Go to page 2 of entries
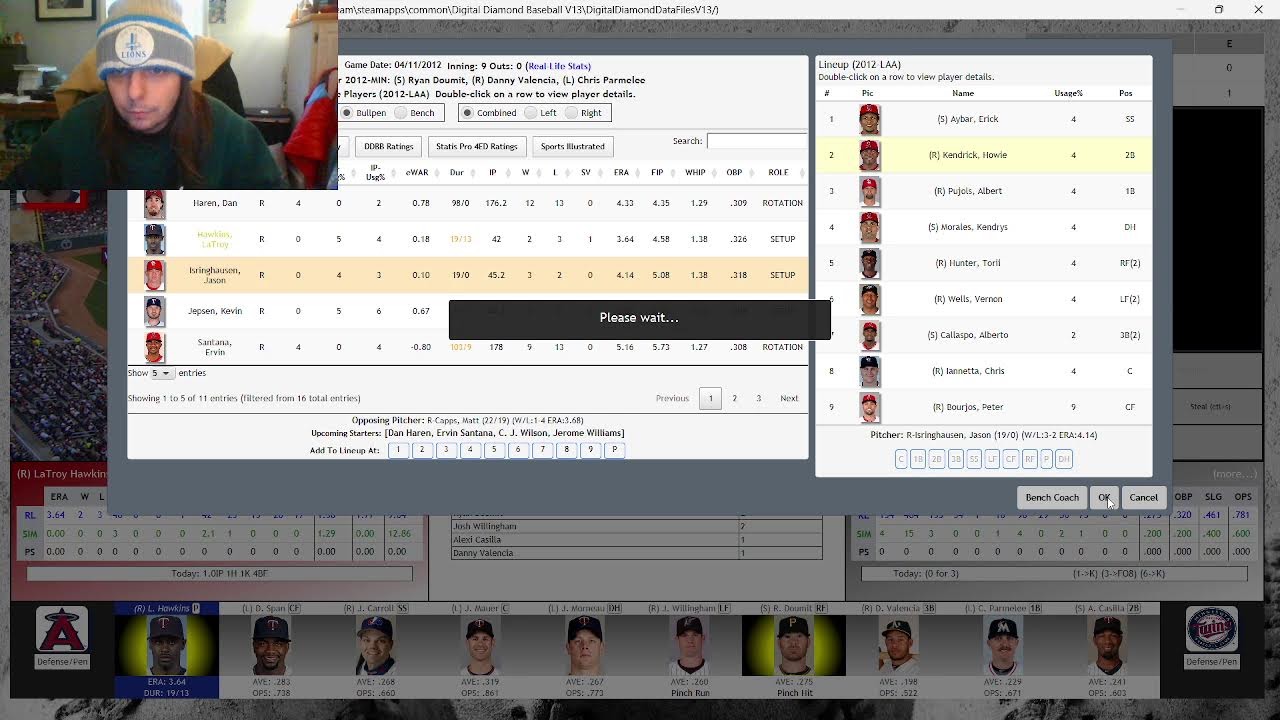Image resolution: width=1280 pixels, height=720 pixels. tap(734, 398)
